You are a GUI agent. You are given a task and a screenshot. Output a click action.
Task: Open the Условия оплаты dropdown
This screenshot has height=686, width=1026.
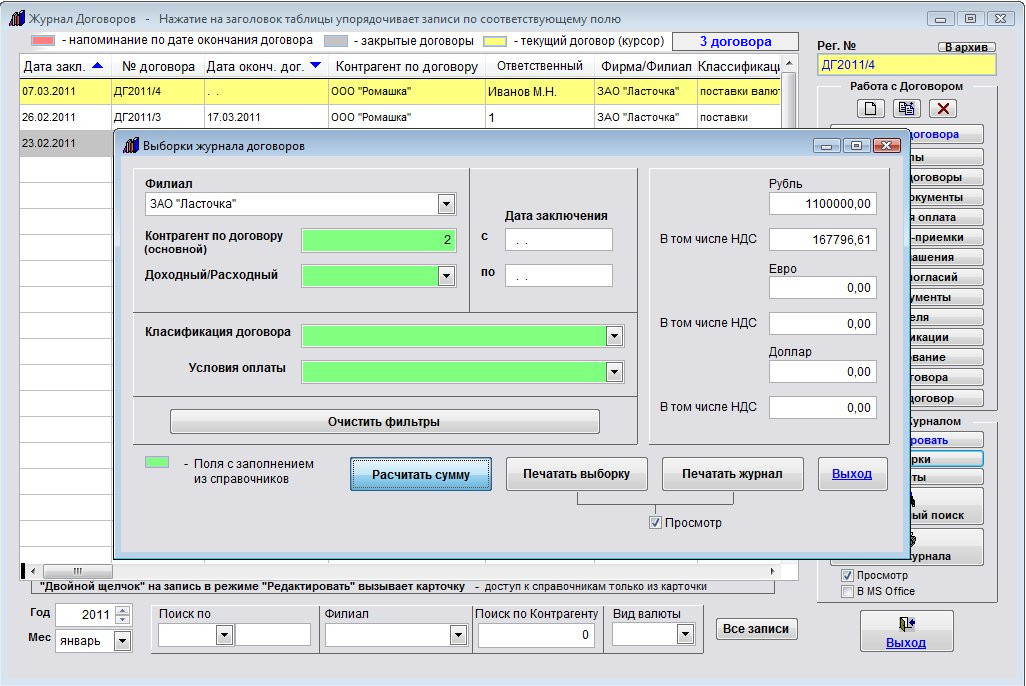pyautogui.click(x=614, y=372)
